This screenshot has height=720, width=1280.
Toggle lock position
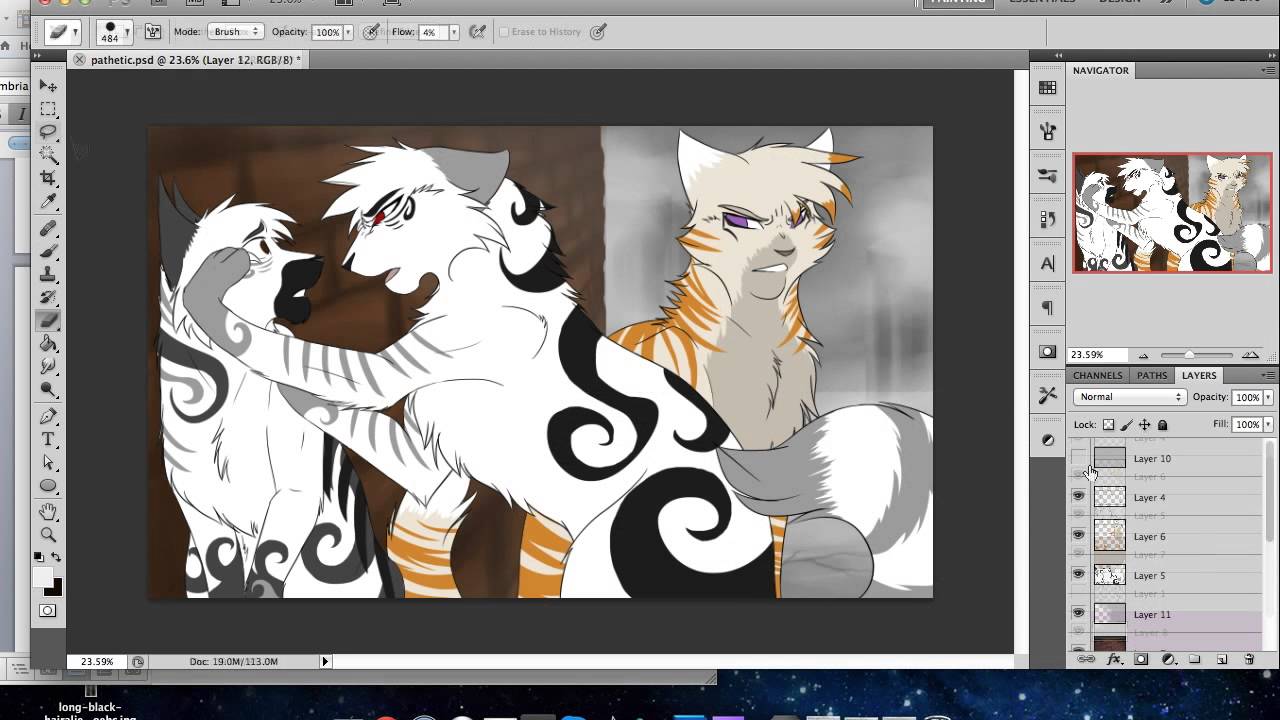click(1144, 425)
